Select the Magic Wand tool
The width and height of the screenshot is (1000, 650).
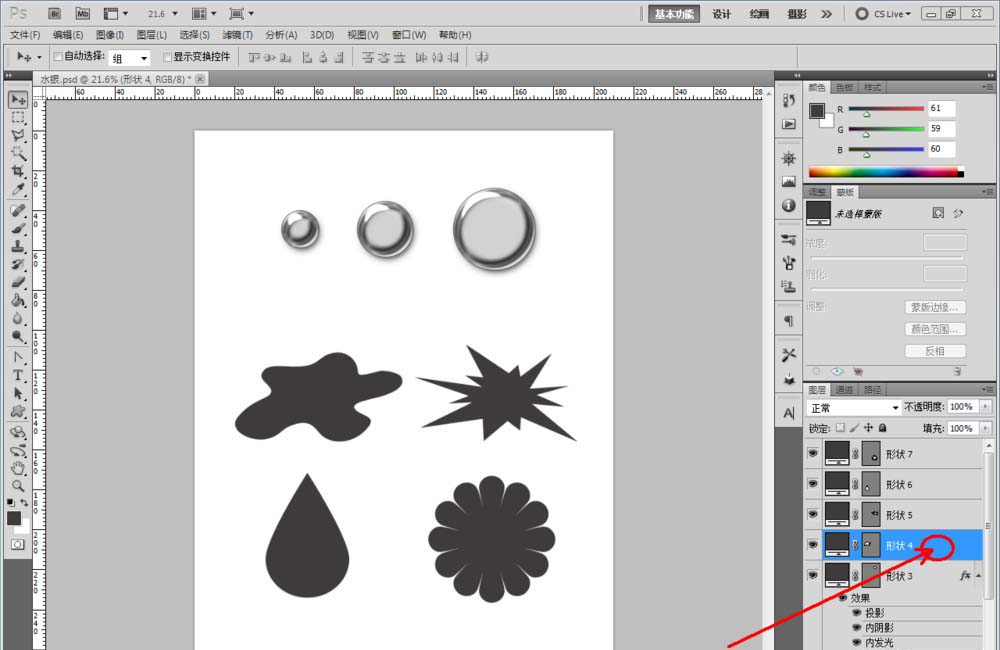(18, 153)
